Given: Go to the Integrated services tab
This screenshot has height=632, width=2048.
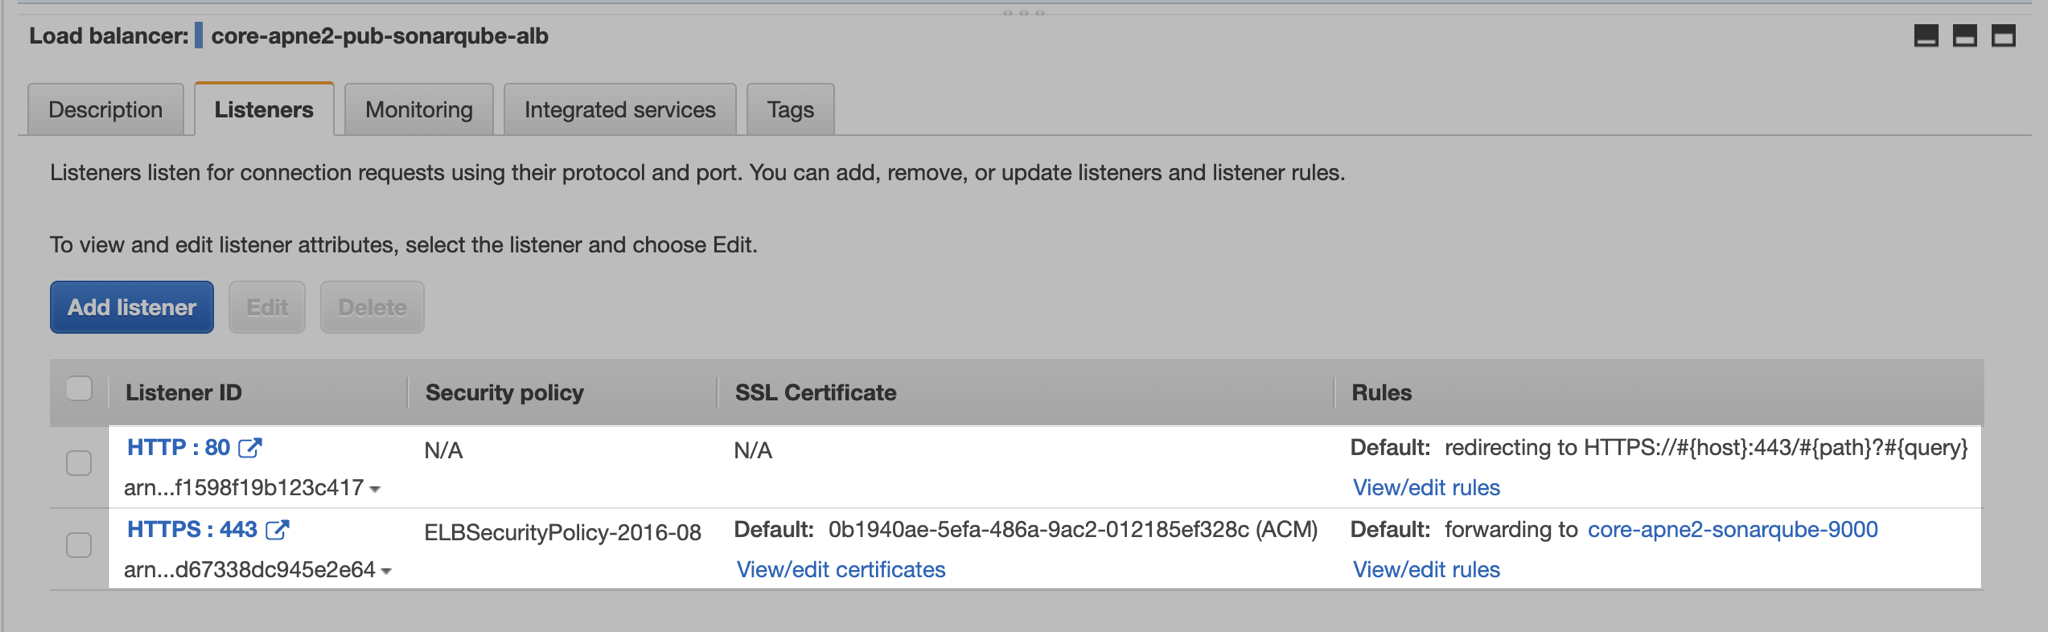Looking at the screenshot, I should pos(620,110).
